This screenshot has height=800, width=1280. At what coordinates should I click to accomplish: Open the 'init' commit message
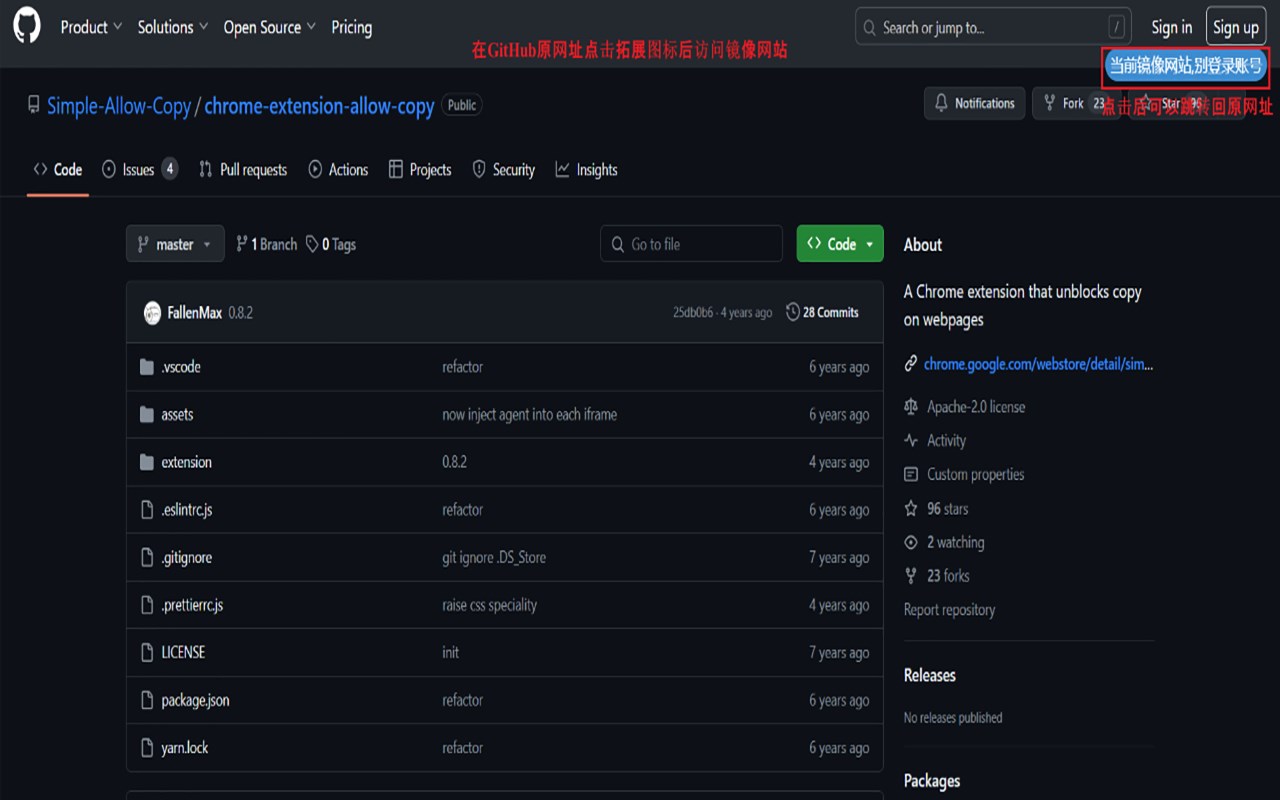pyautogui.click(x=450, y=652)
